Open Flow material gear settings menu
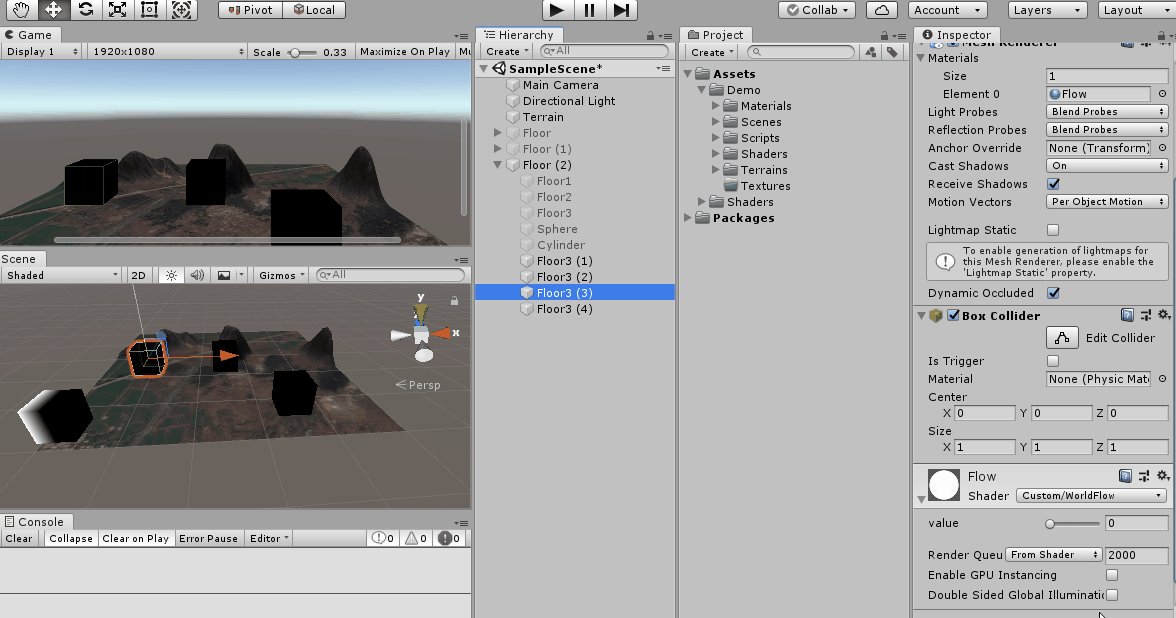Screen dimensions: 1176x618 point(1163,476)
